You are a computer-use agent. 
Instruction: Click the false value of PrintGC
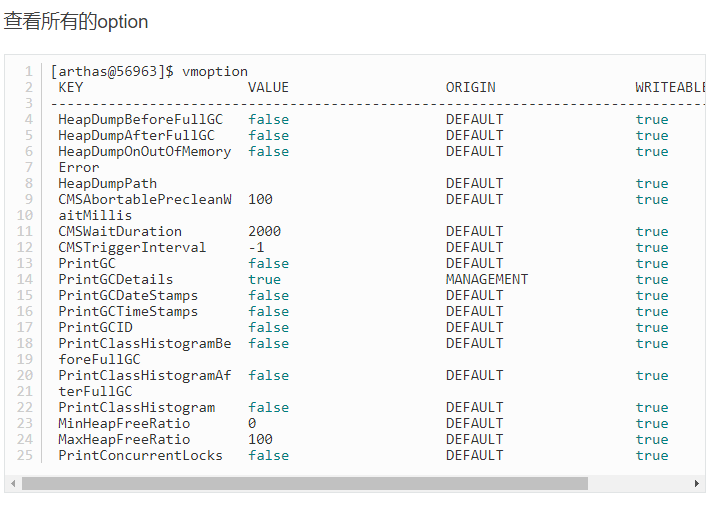coord(268,263)
